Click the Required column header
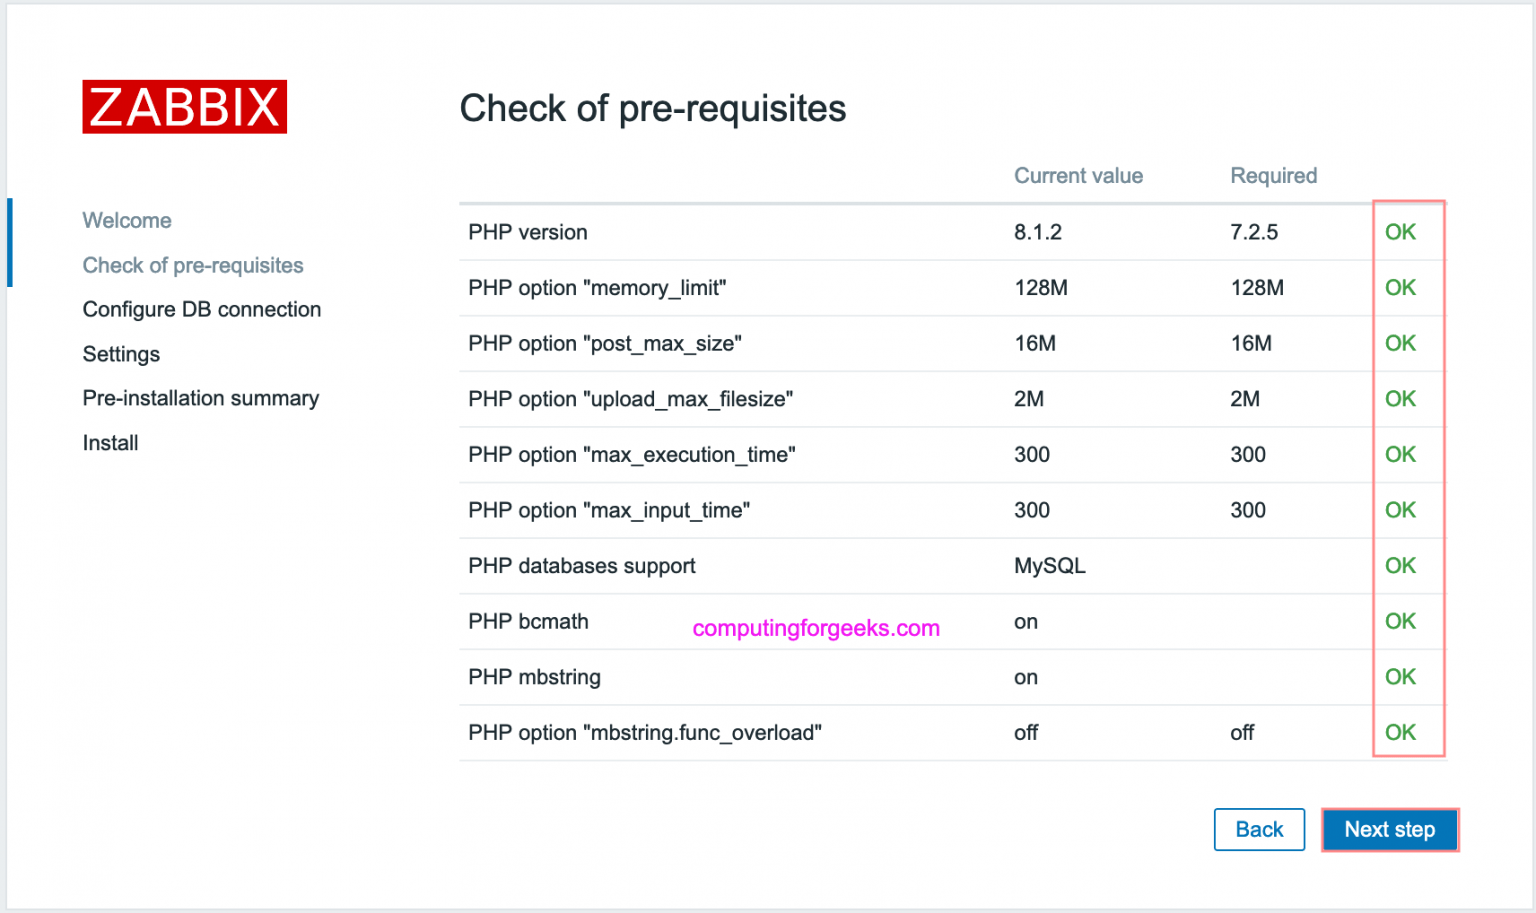The image size is (1536, 913). click(1273, 176)
